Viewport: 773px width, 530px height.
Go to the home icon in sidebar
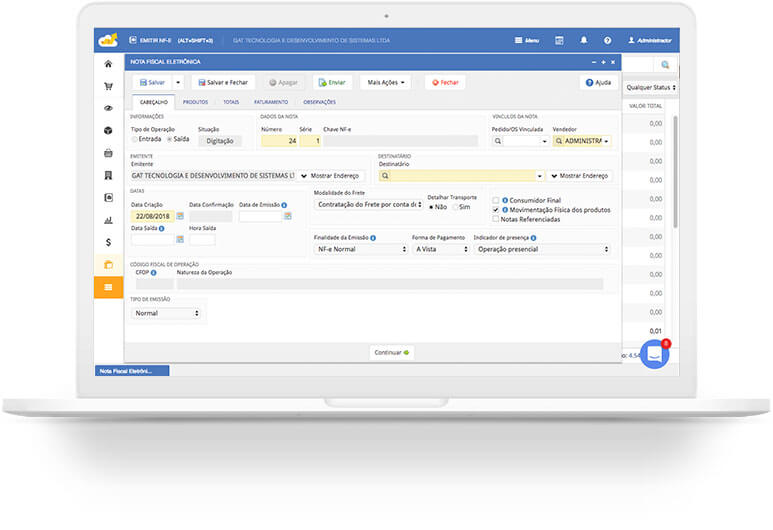(108, 64)
